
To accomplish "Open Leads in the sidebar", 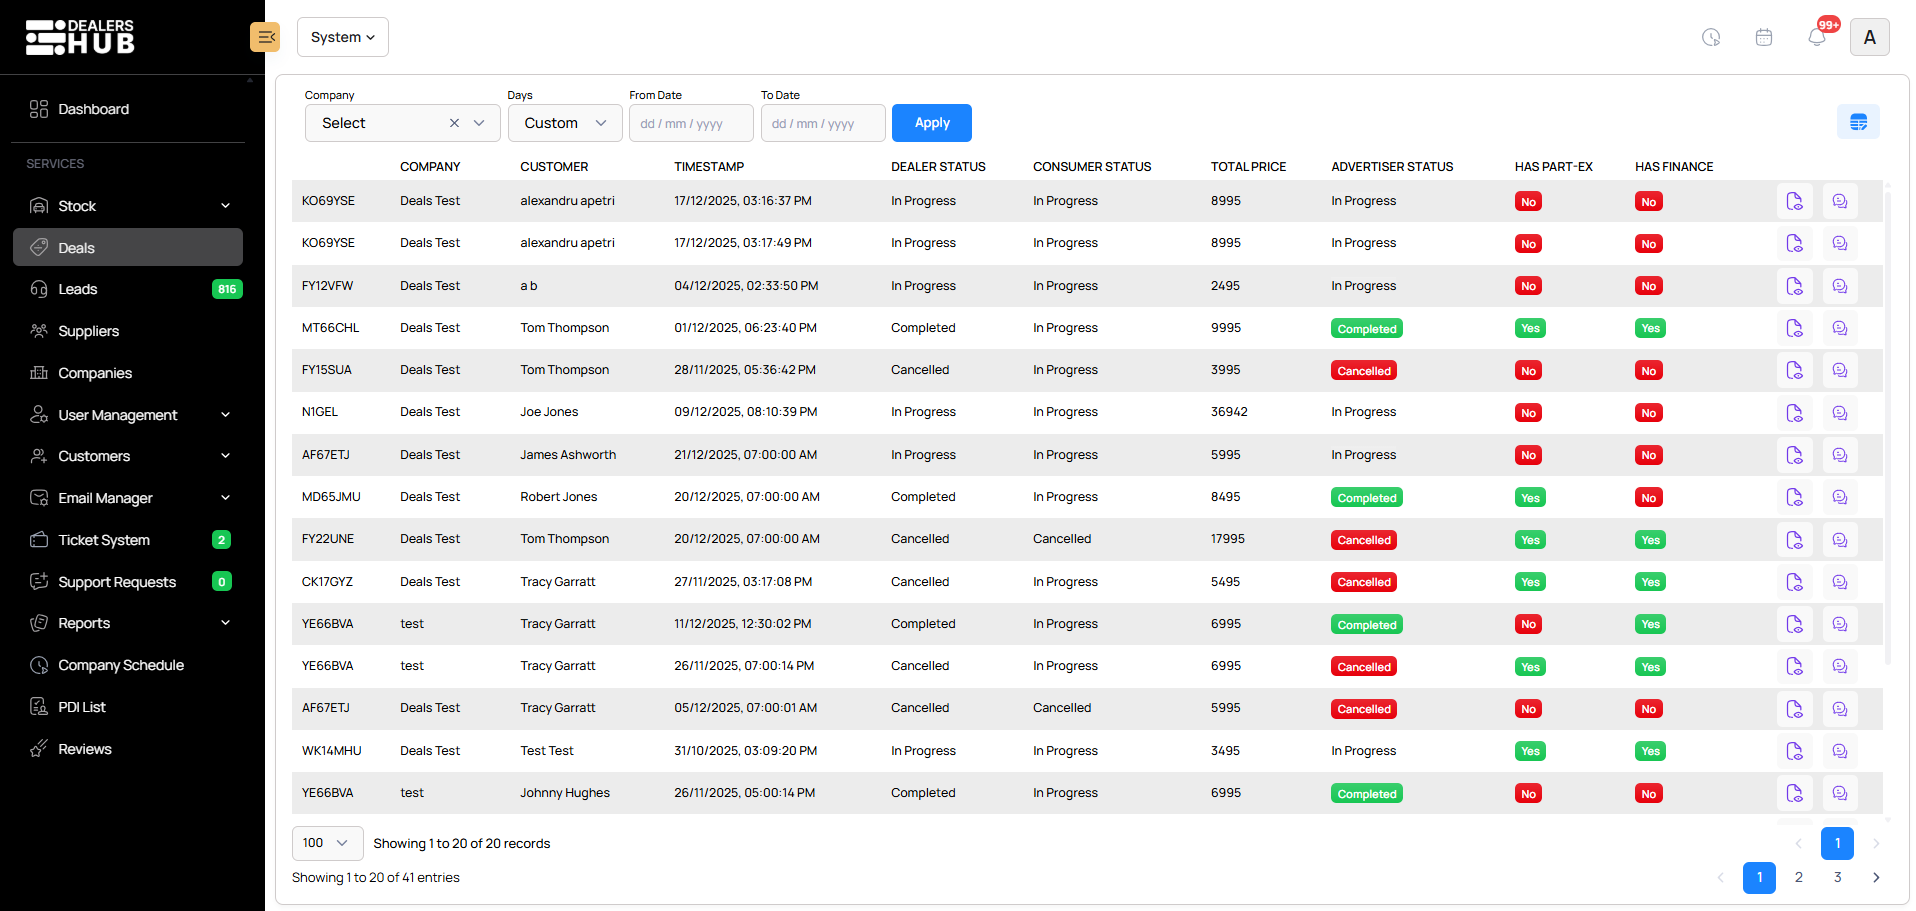I will click(78, 289).
